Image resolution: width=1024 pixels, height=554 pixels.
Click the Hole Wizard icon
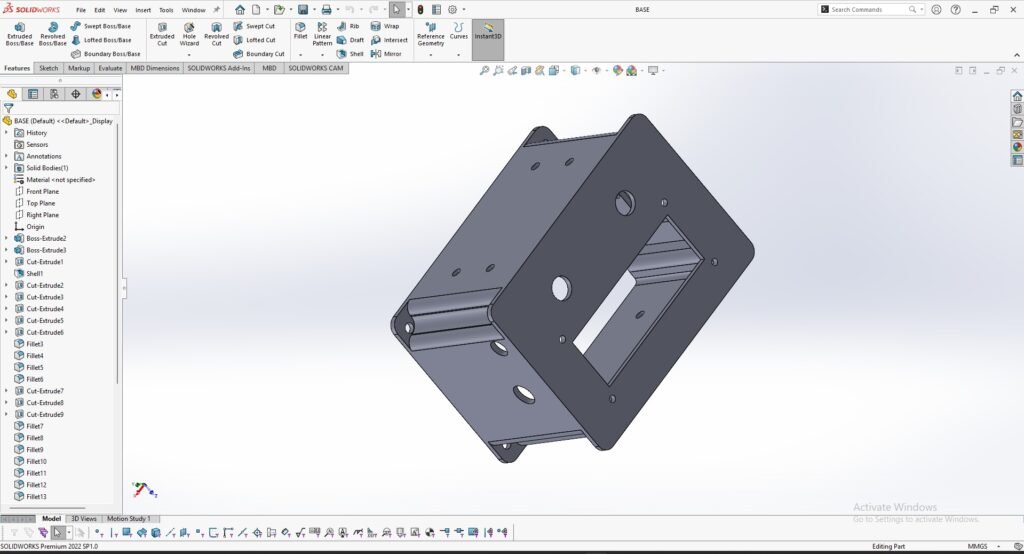[189, 33]
